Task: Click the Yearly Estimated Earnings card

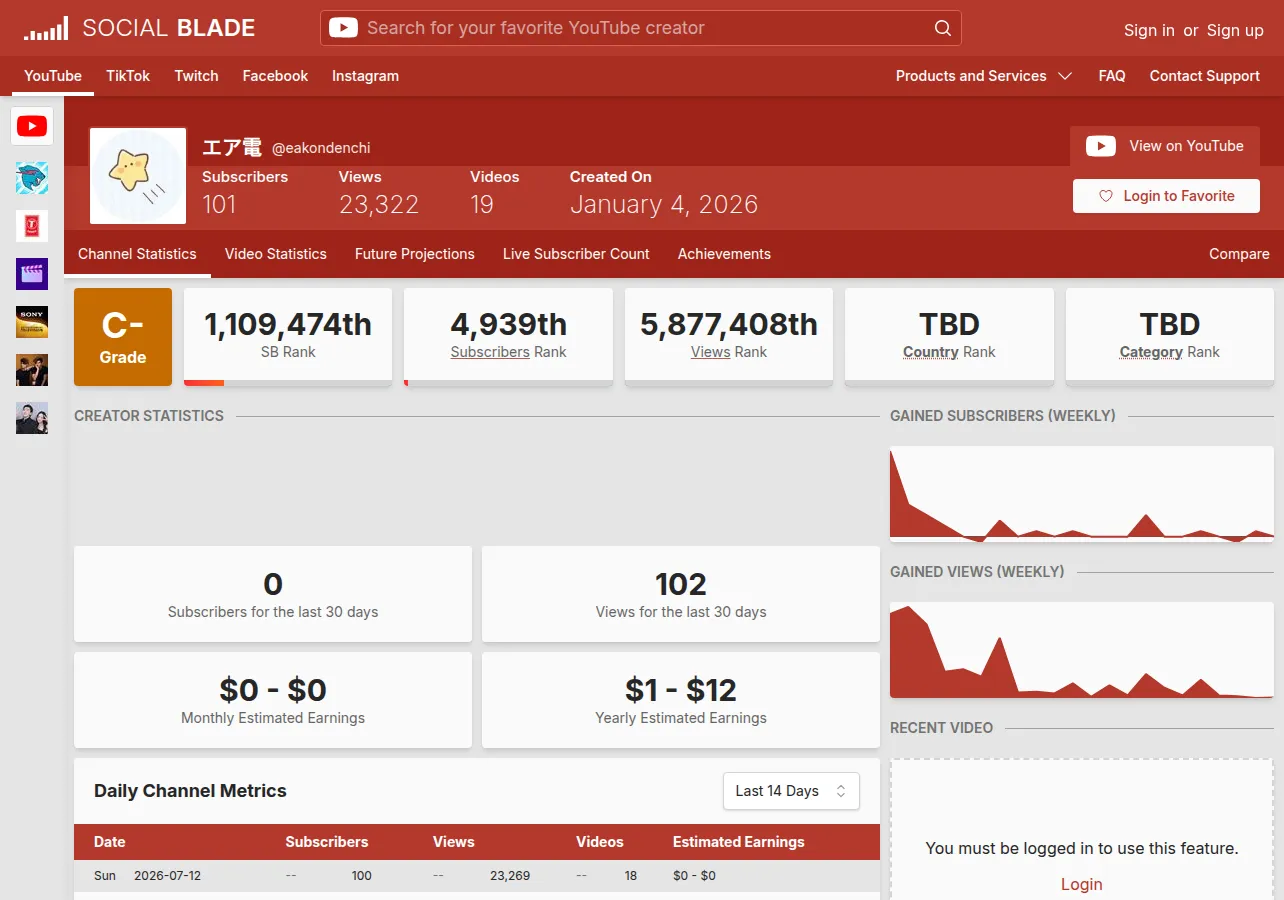Action: 681,700
